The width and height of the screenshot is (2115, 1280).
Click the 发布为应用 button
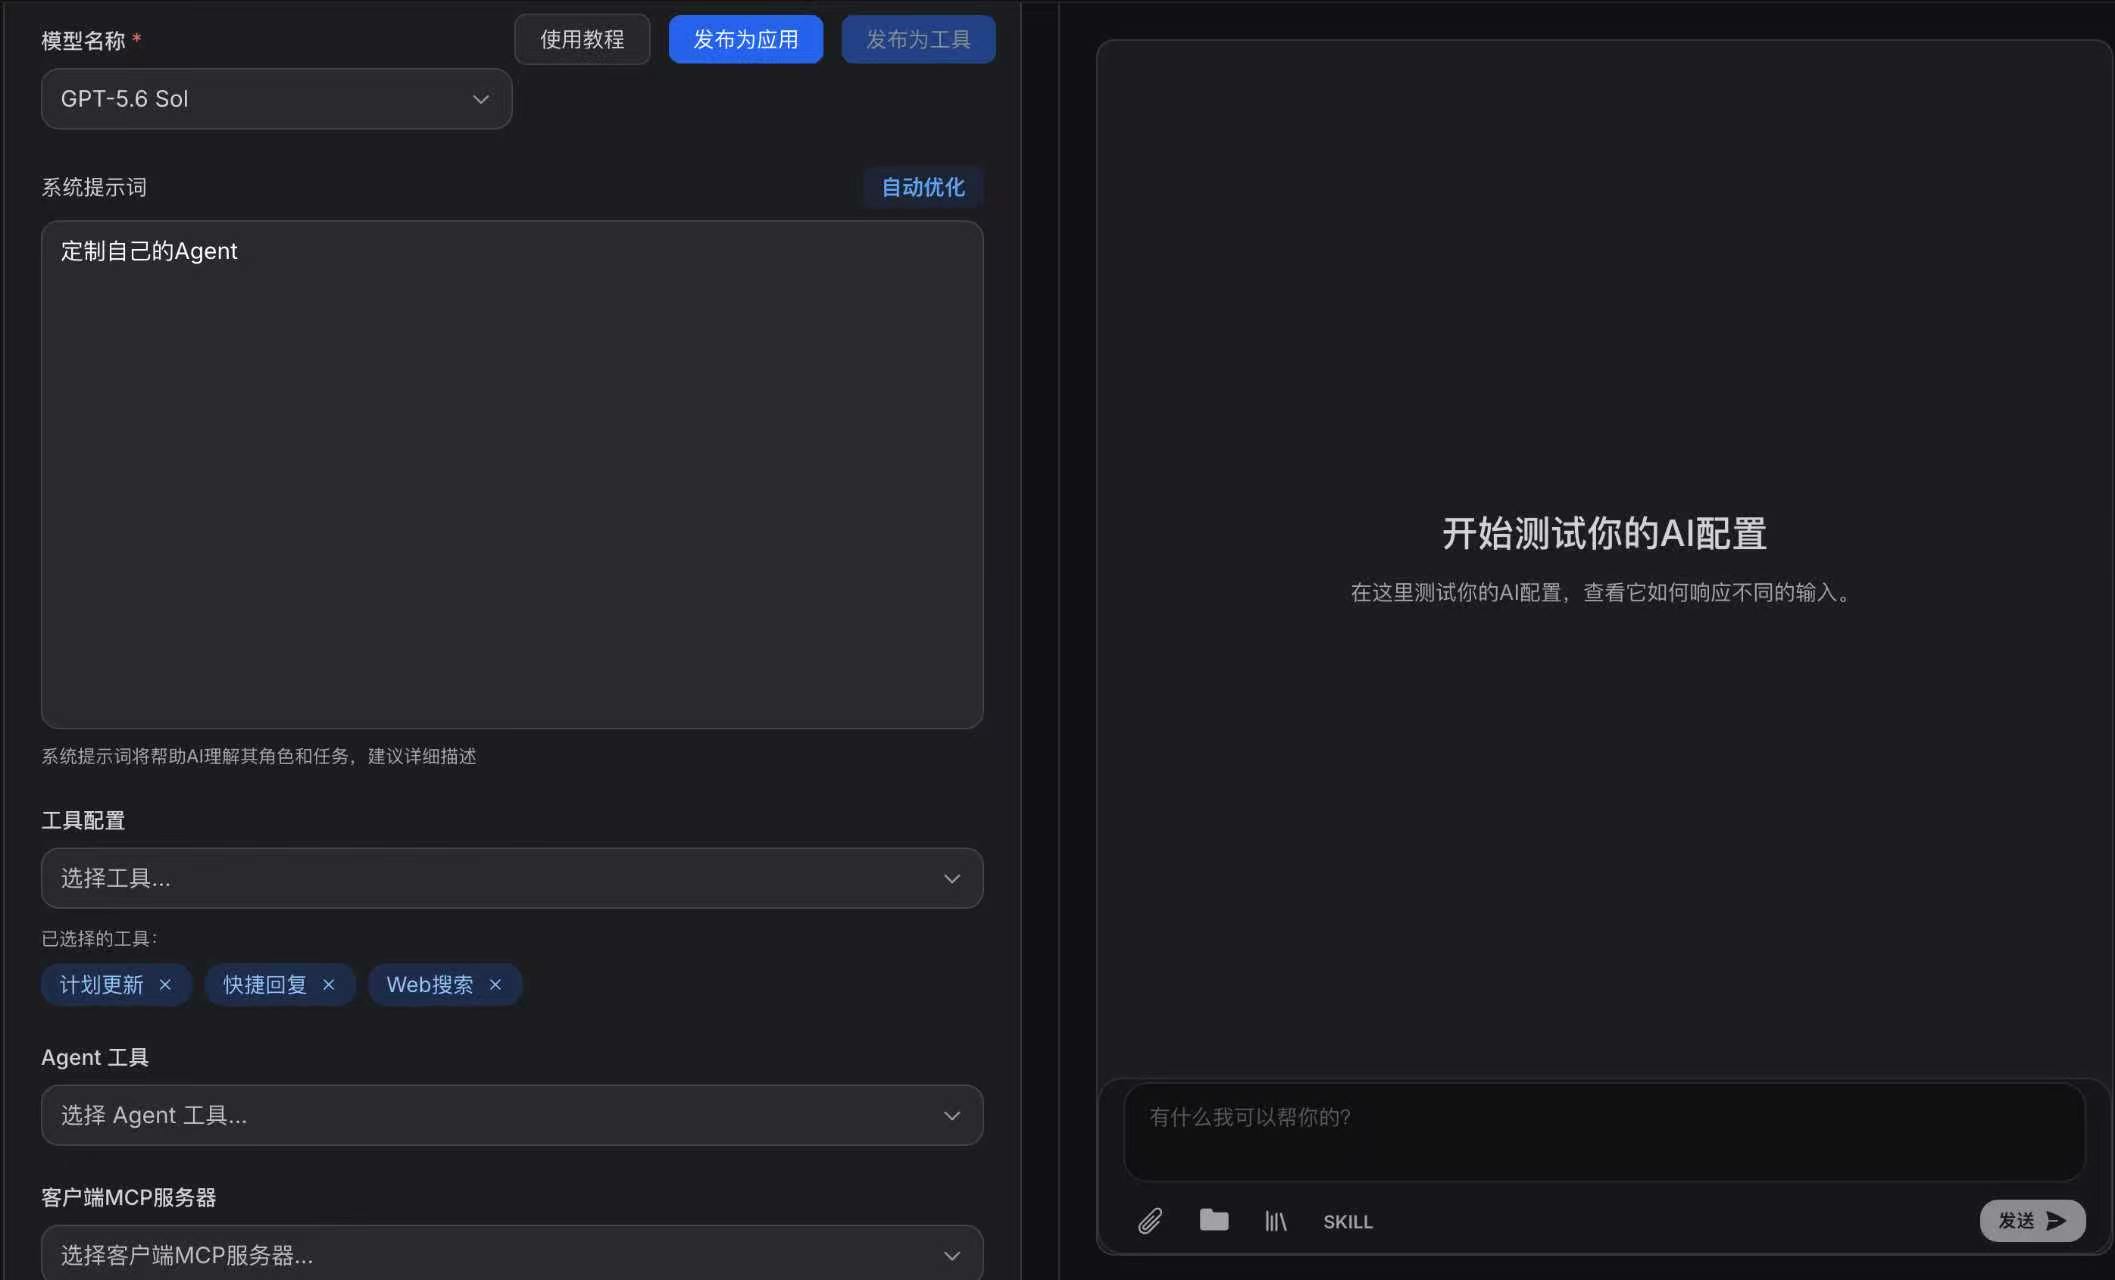point(746,39)
